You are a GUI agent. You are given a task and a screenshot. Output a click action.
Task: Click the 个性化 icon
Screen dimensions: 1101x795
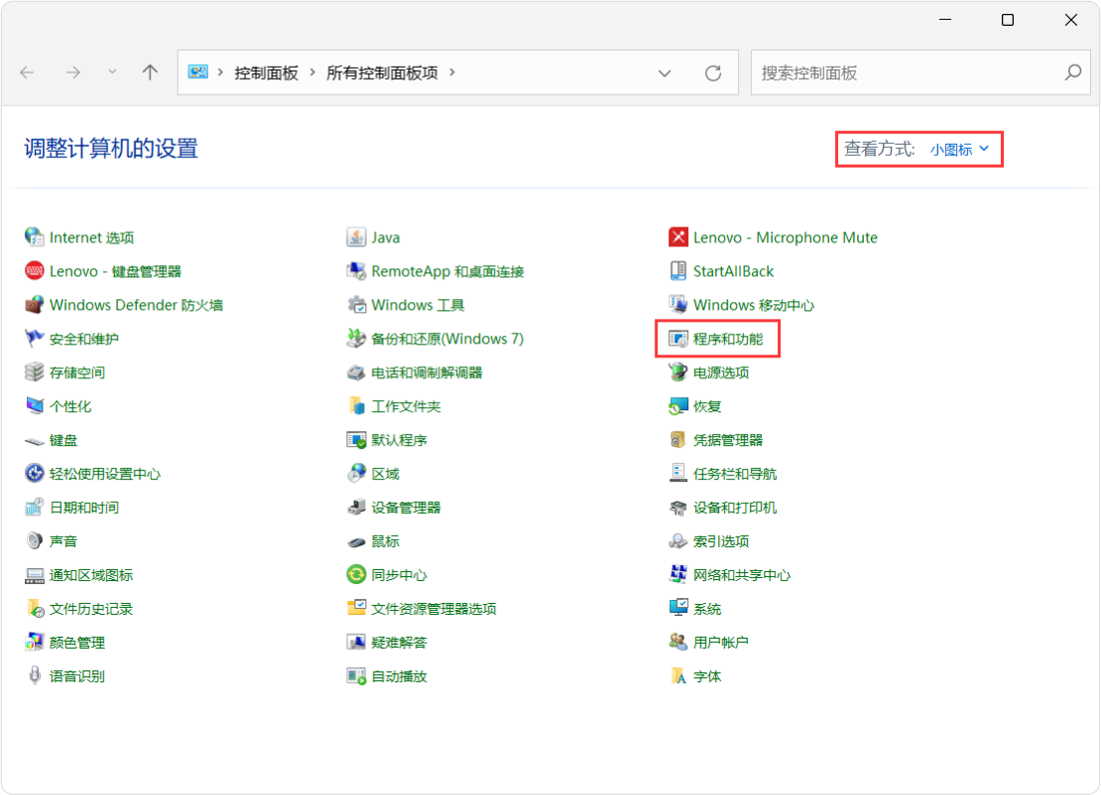point(34,406)
